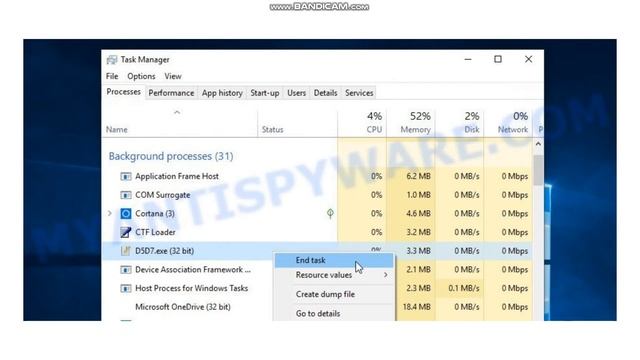Switch to the Details tab
Viewport: 640px width, 360px height.
click(x=325, y=93)
